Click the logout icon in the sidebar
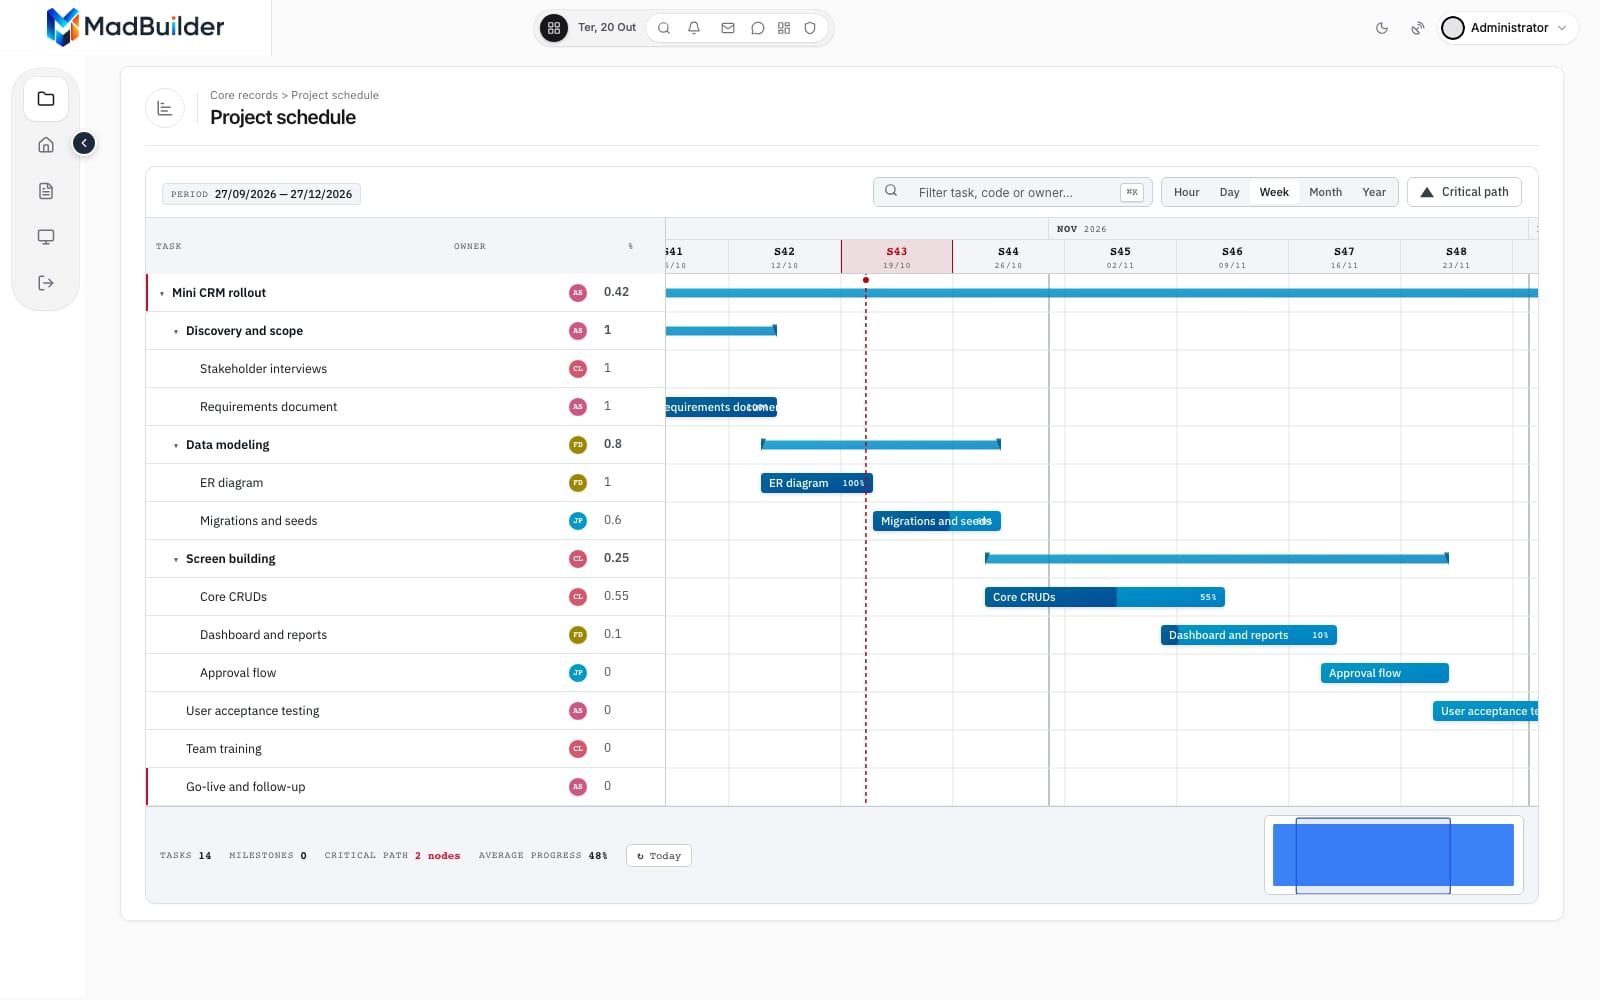This screenshot has height=1000, width=1600. [x=46, y=283]
